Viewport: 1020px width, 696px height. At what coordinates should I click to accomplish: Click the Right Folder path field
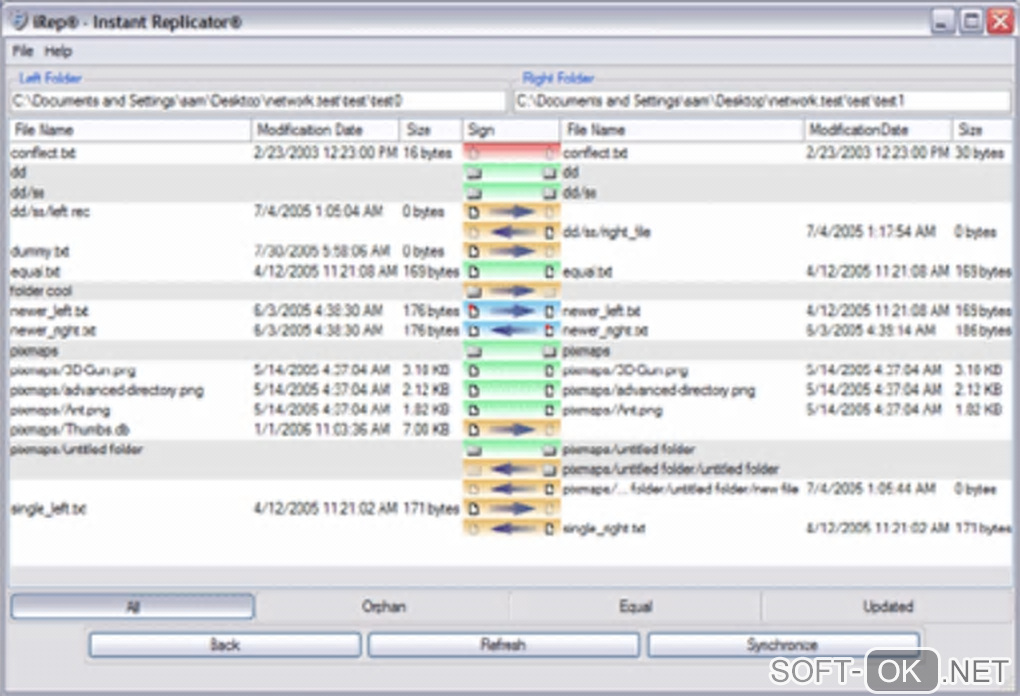coord(762,101)
